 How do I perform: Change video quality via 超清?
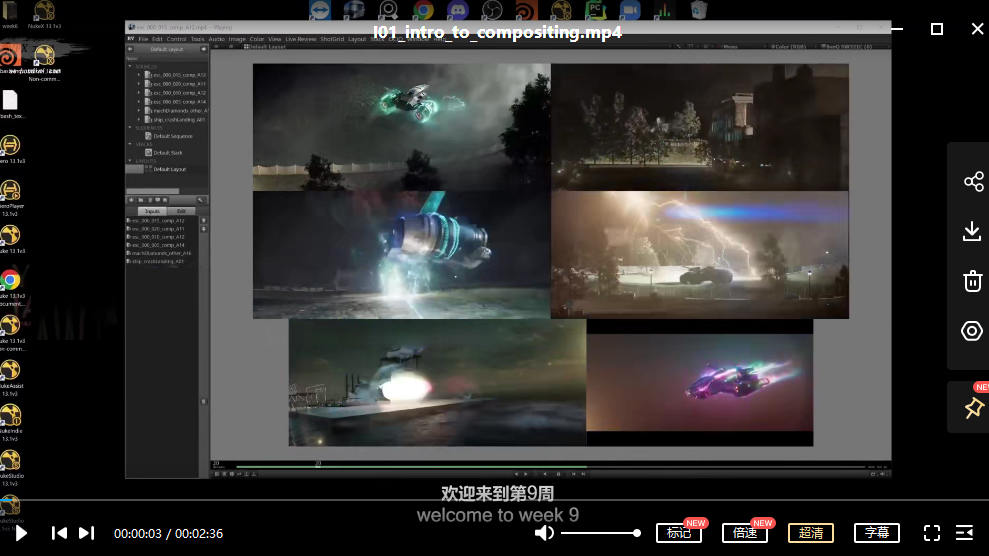[x=811, y=533]
